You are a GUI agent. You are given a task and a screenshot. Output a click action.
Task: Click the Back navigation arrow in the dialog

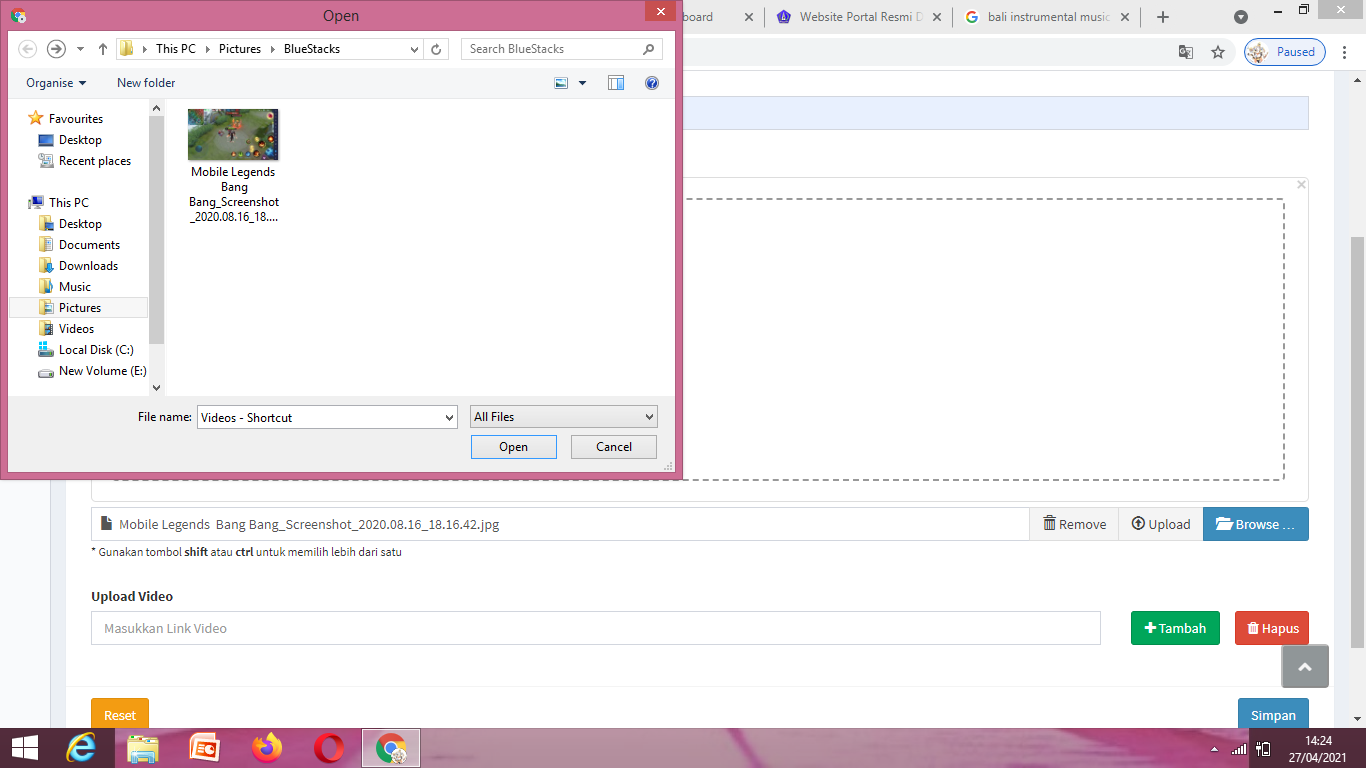tap(28, 49)
